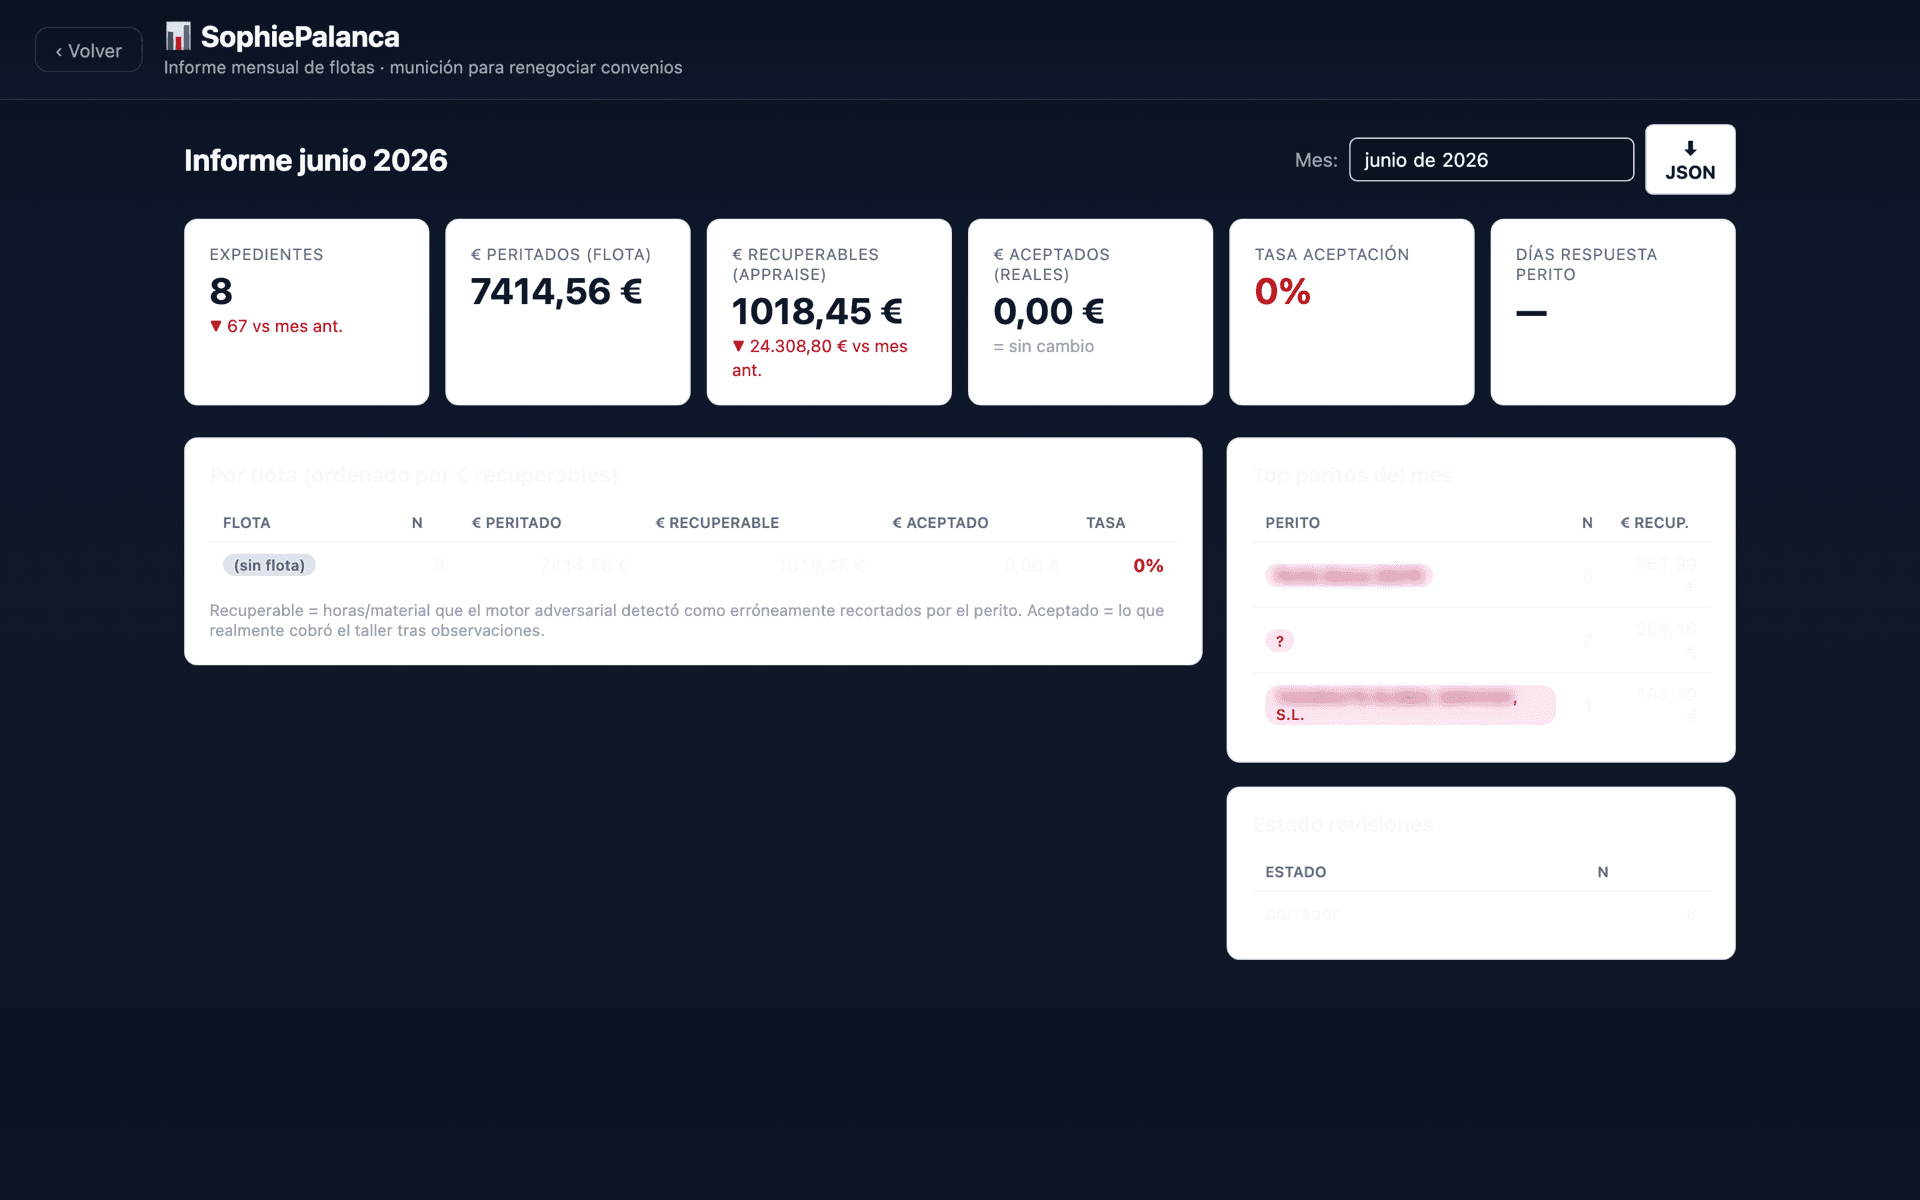
Task: Click the blurred perito badge ending in S.L.
Action: click(x=1410, y=705)
